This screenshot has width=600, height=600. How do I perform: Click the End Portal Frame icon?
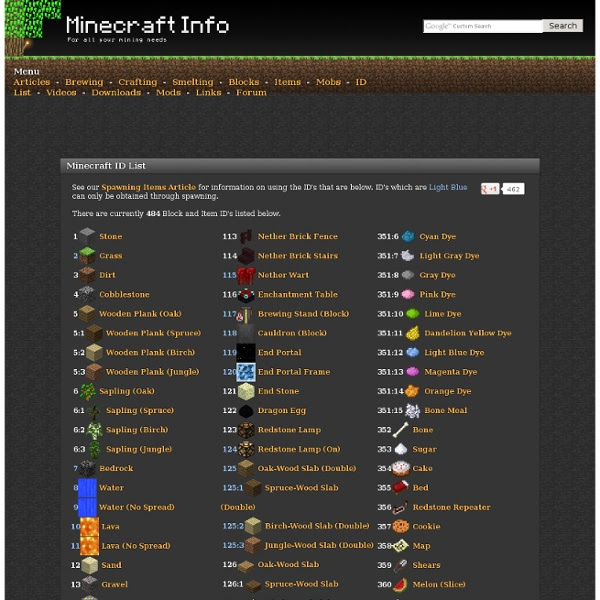[246, 372]
